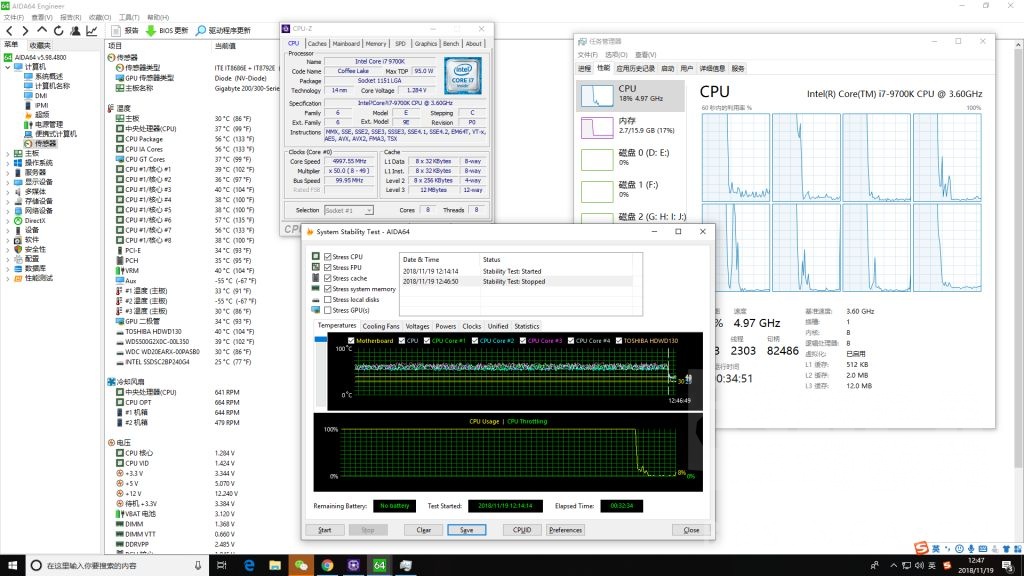Click the forward arrow in AIDA64 toolbar

[25, 31]
